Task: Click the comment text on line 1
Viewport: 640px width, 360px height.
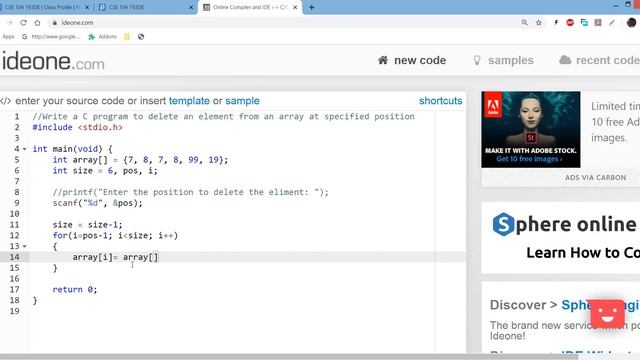Action: pyautogui.click(x=223, y=117)
